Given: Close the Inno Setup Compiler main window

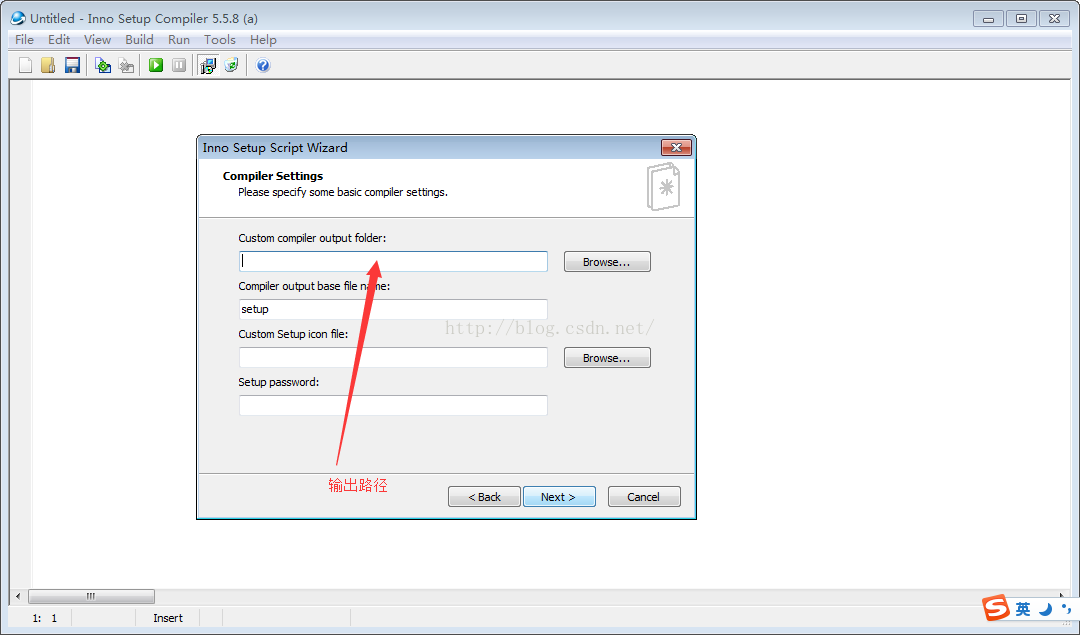Looking at the screenshot, I should [1055, 19].
